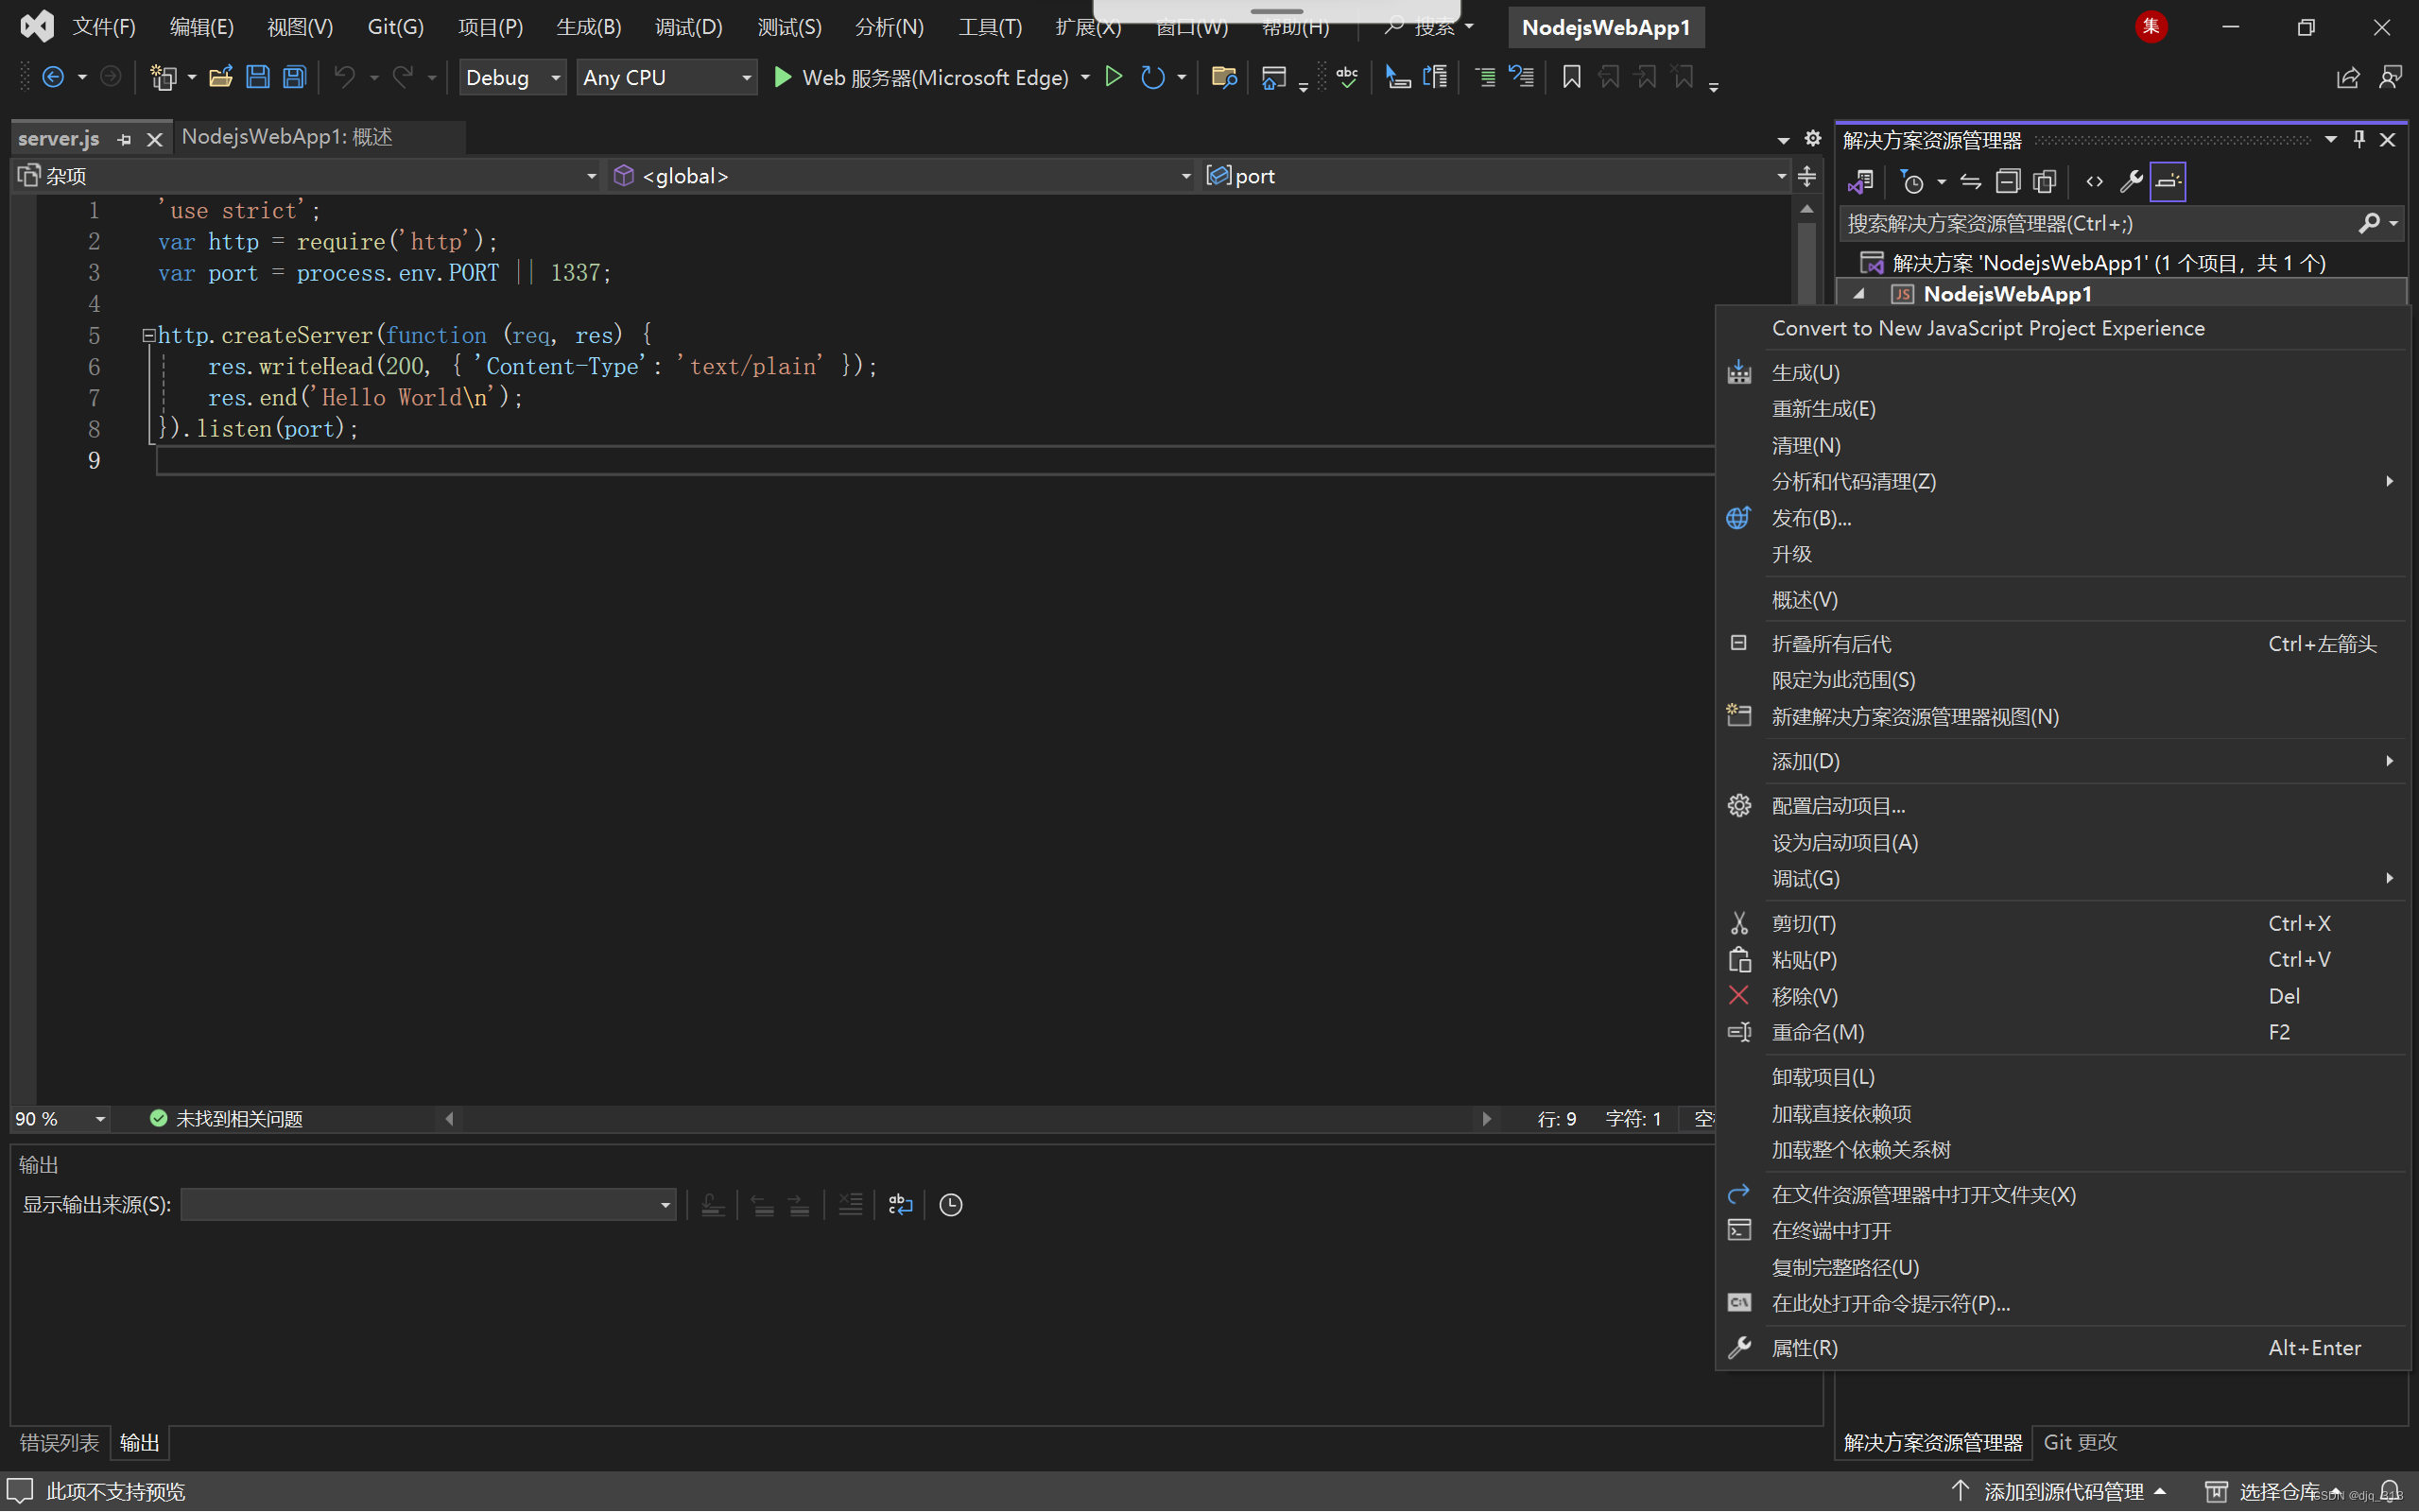Switch to the NodejsWebApp1: 概述 tab
Image resolution: width=2419 pixels, height=1512 pixels.
[x=287, y=137]
